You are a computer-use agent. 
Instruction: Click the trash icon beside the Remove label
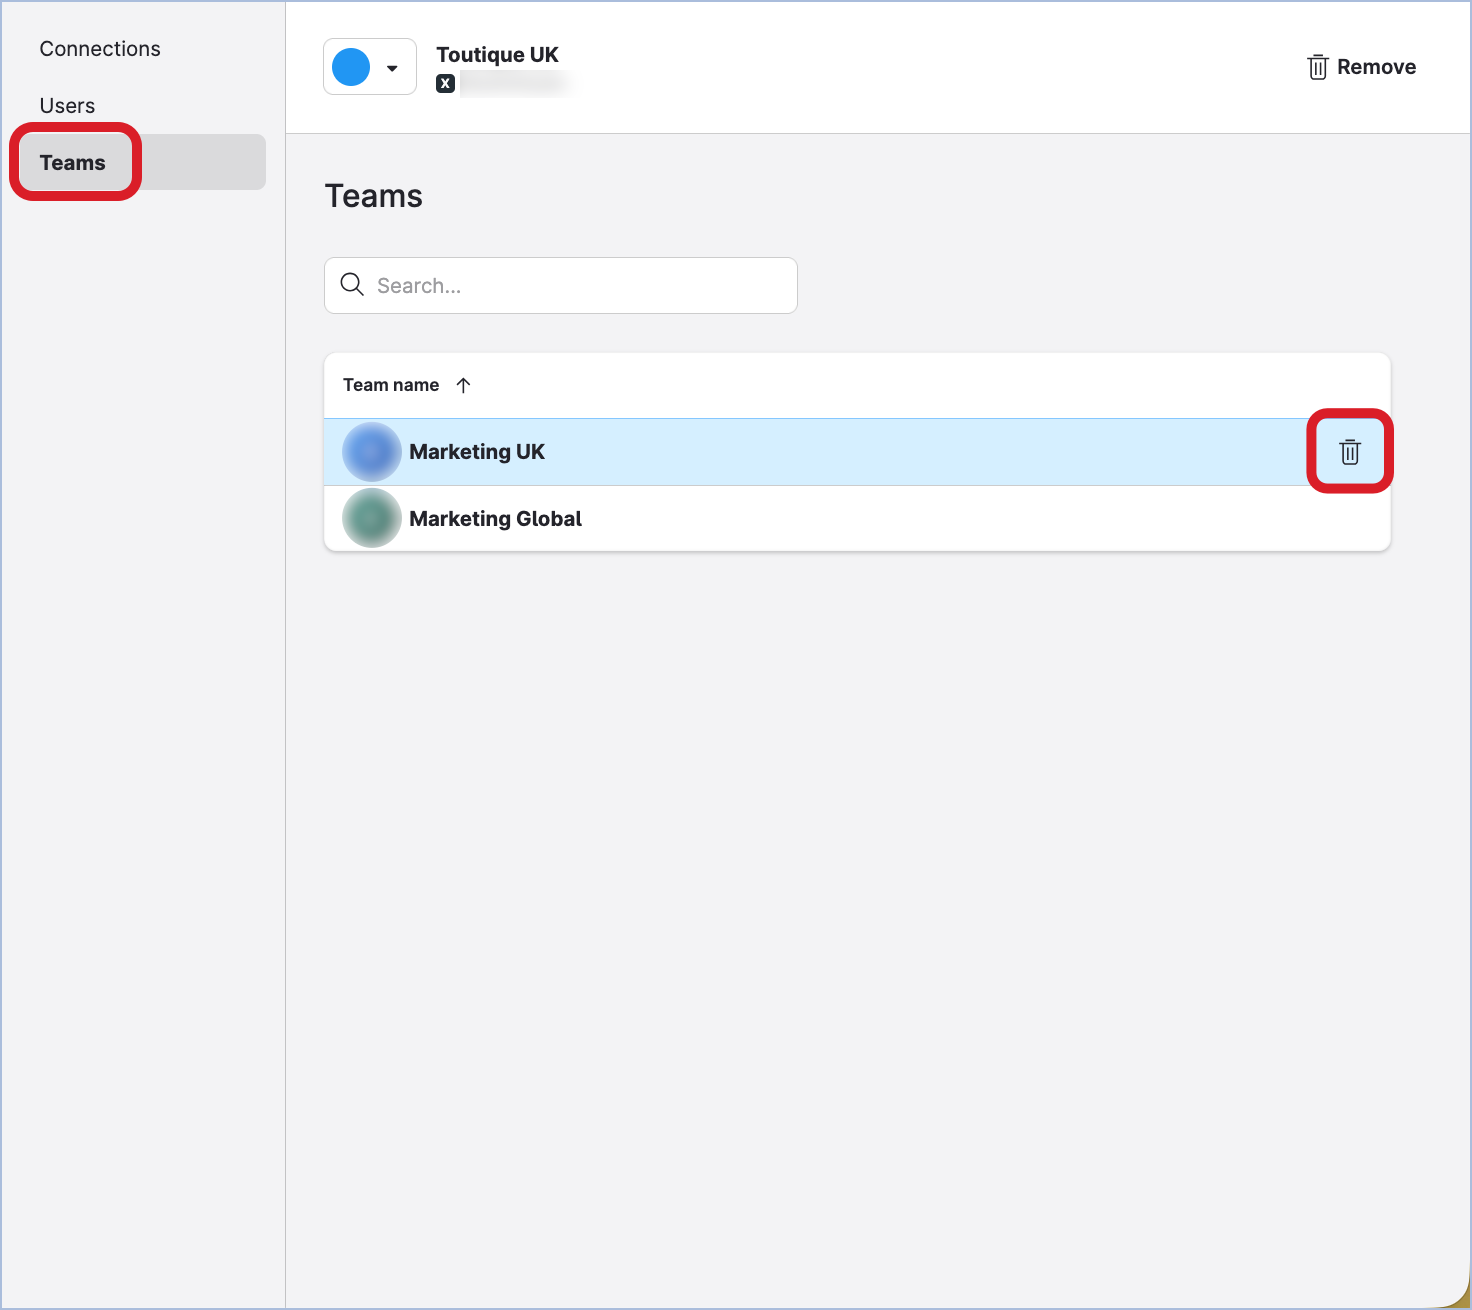pyautogui.click(x=1318, y=66)
